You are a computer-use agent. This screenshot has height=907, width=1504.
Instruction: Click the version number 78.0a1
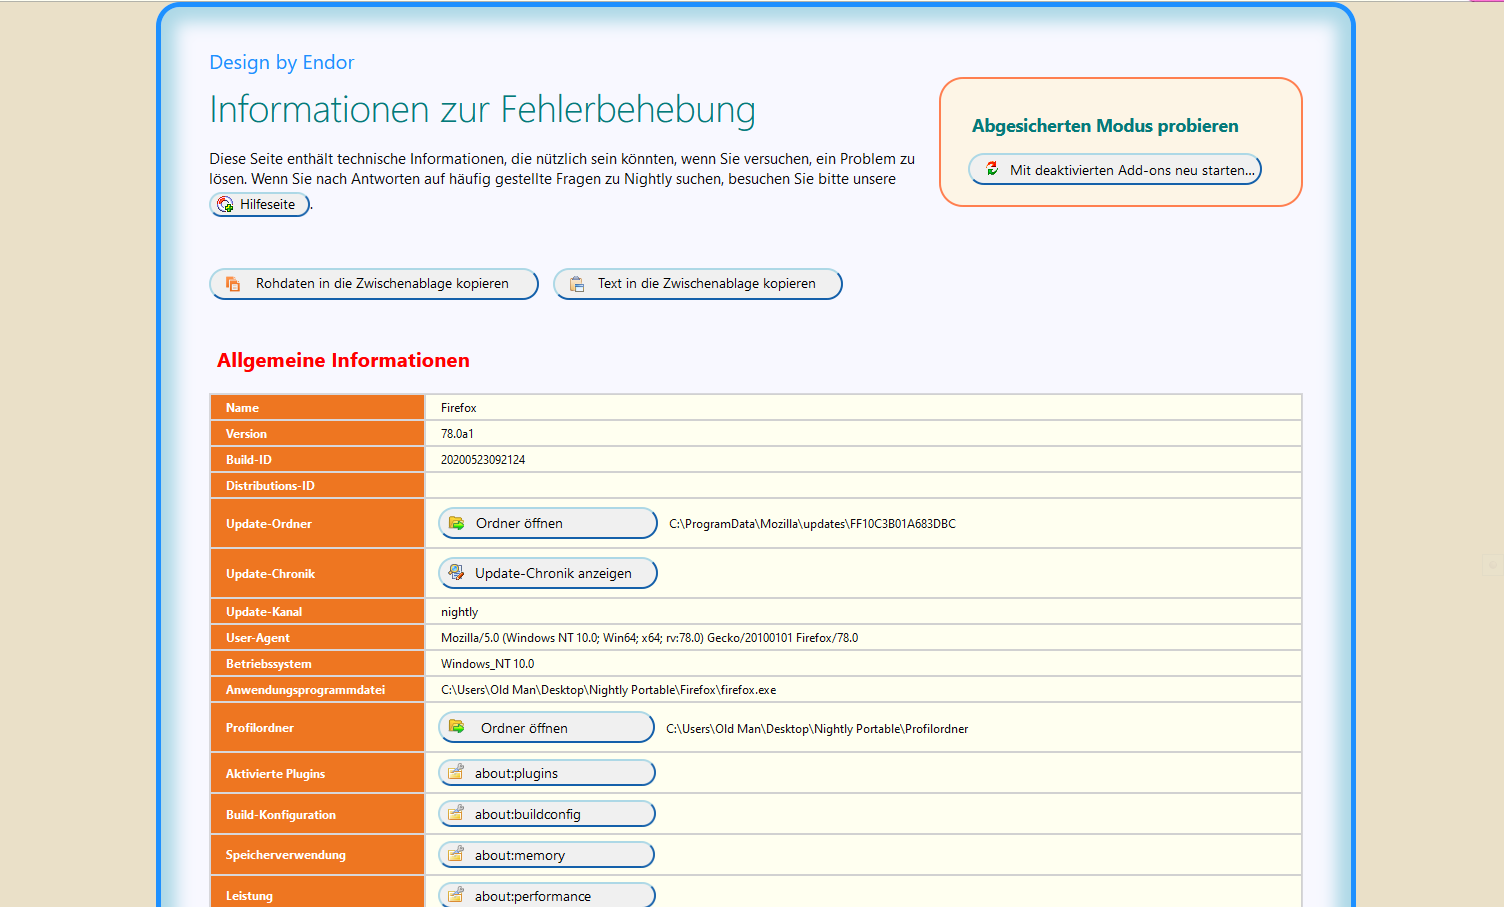(x=457, y=434)
